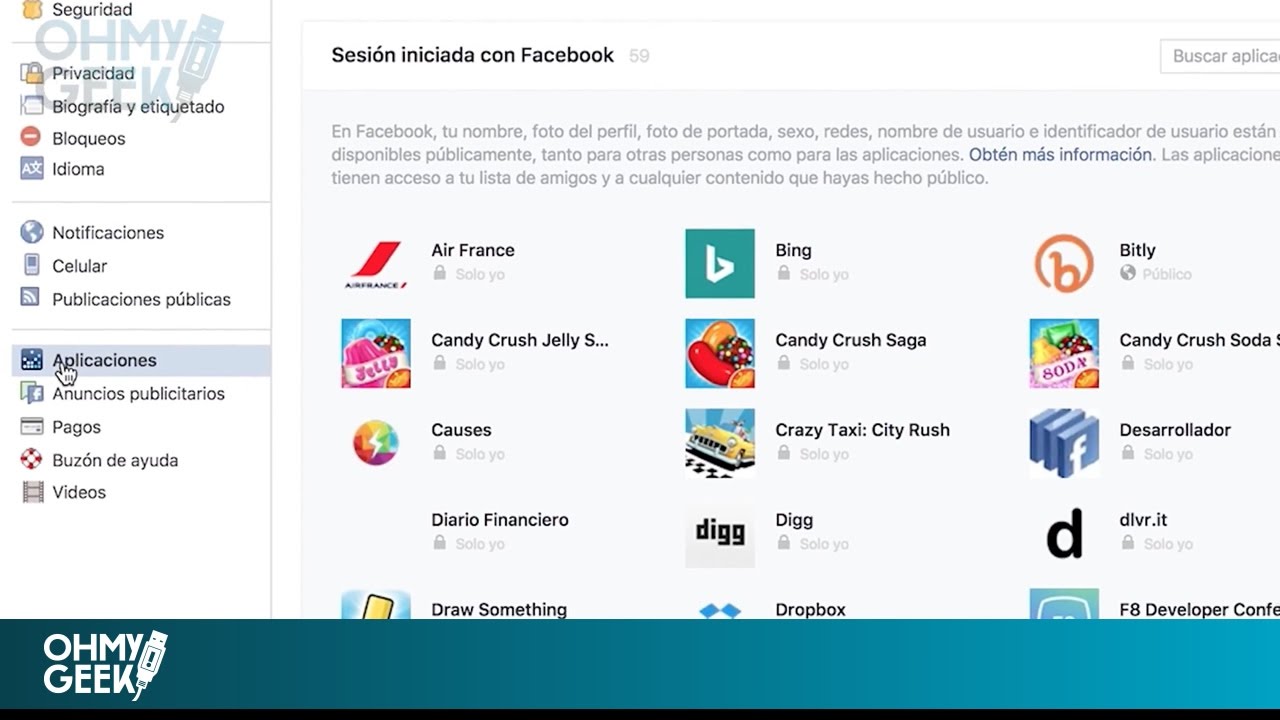This screenshot has width=1280, height=720.
Task: Open Publicaciones públicas settings
Action: tap(141, 299)
